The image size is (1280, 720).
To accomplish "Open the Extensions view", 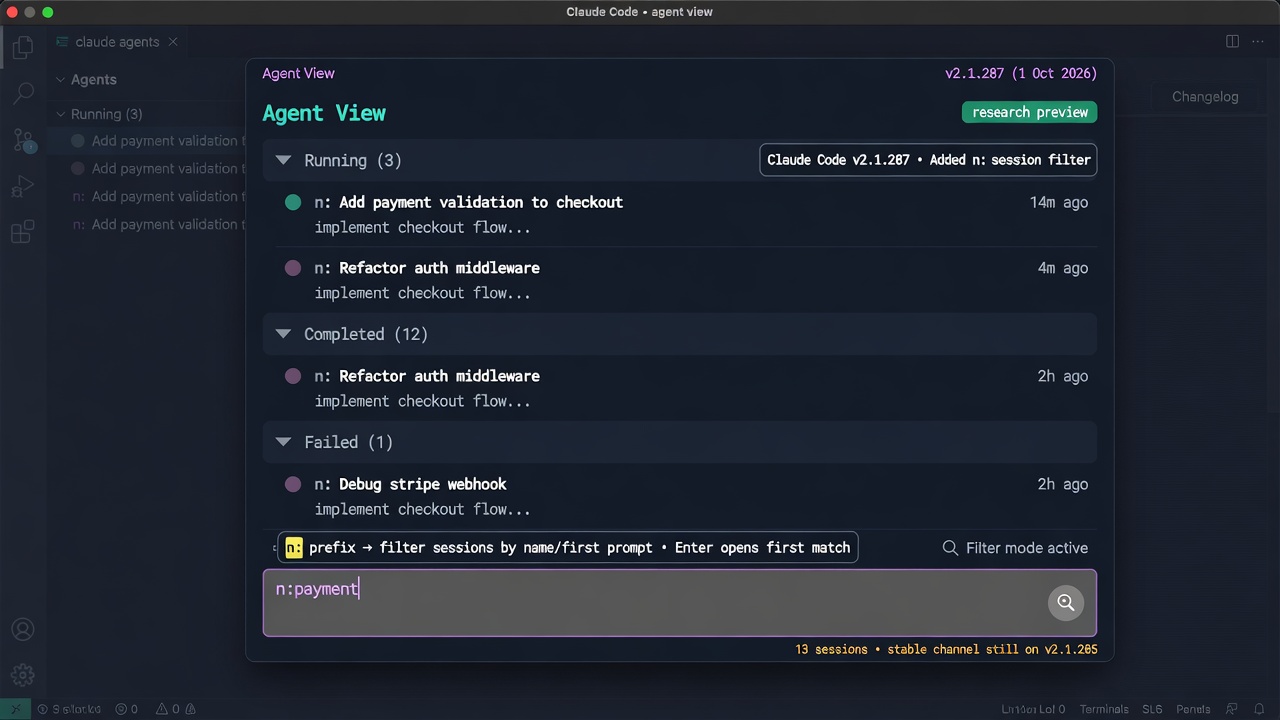I will point(22,233).
